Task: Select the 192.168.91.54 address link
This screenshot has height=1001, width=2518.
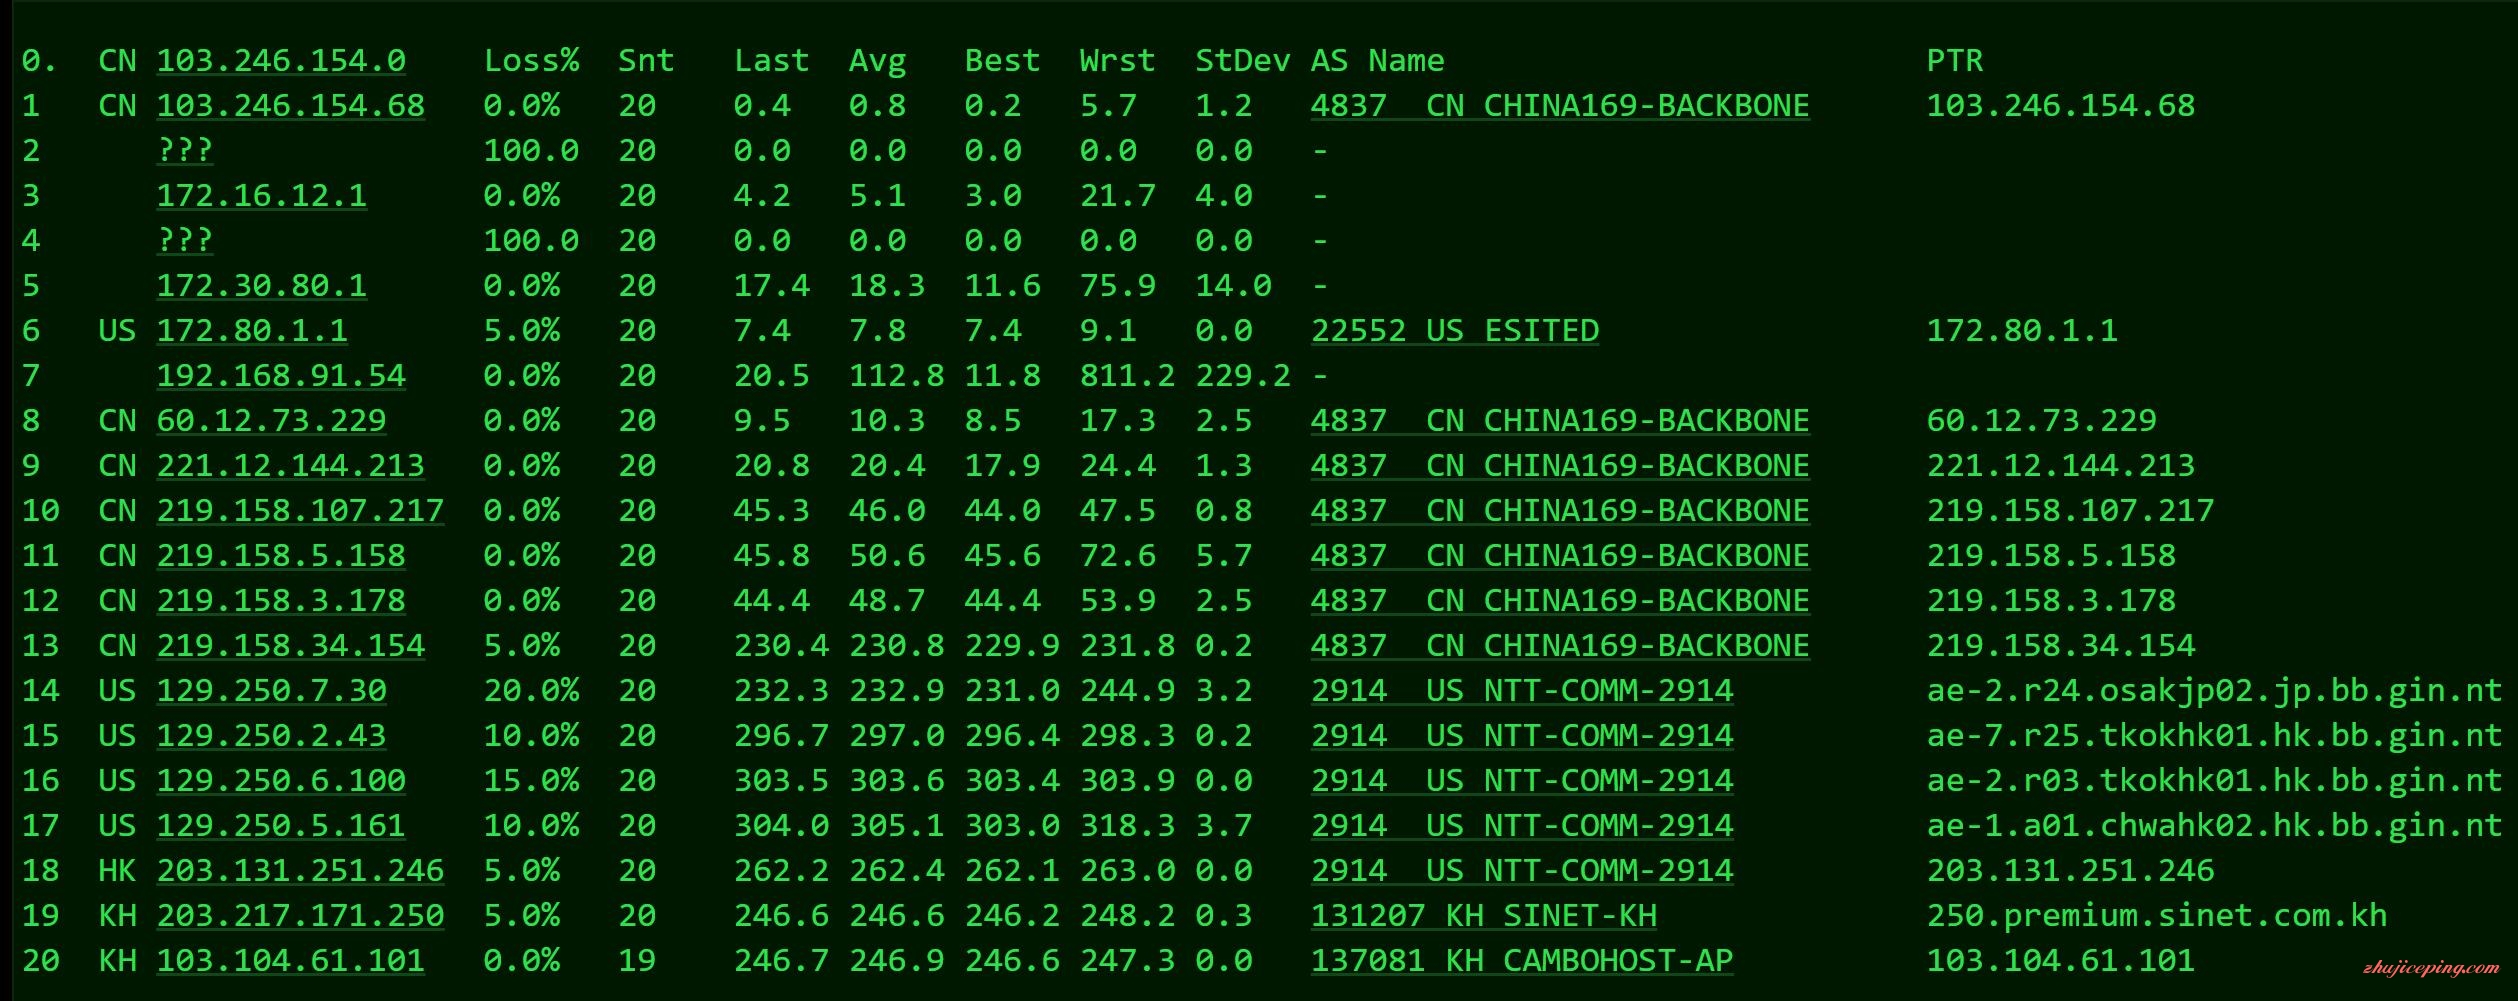Action: click(281, 376)
